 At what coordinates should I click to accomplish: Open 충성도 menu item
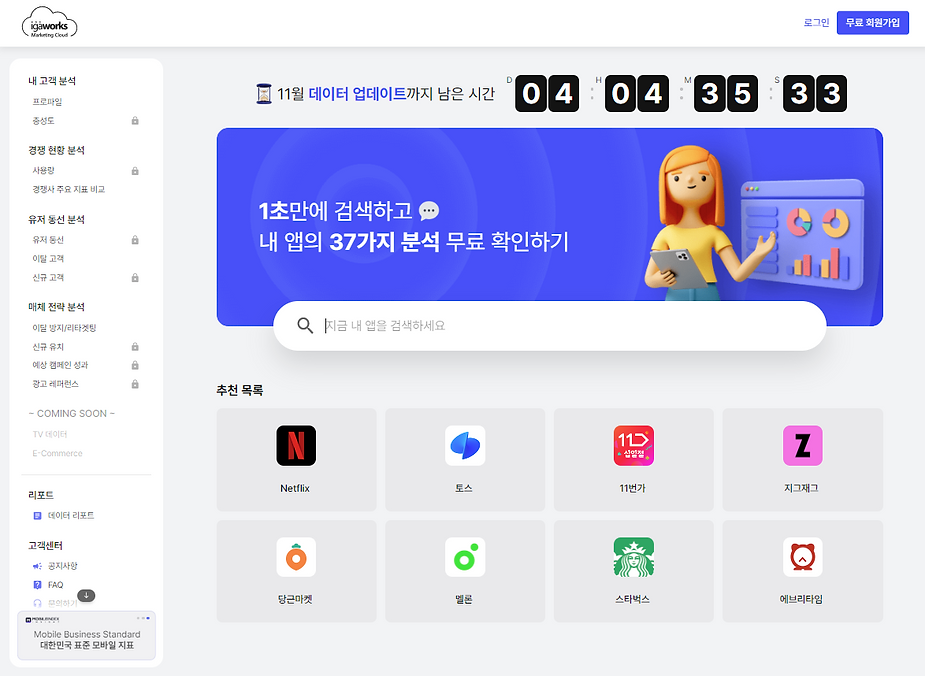(43, 120)
